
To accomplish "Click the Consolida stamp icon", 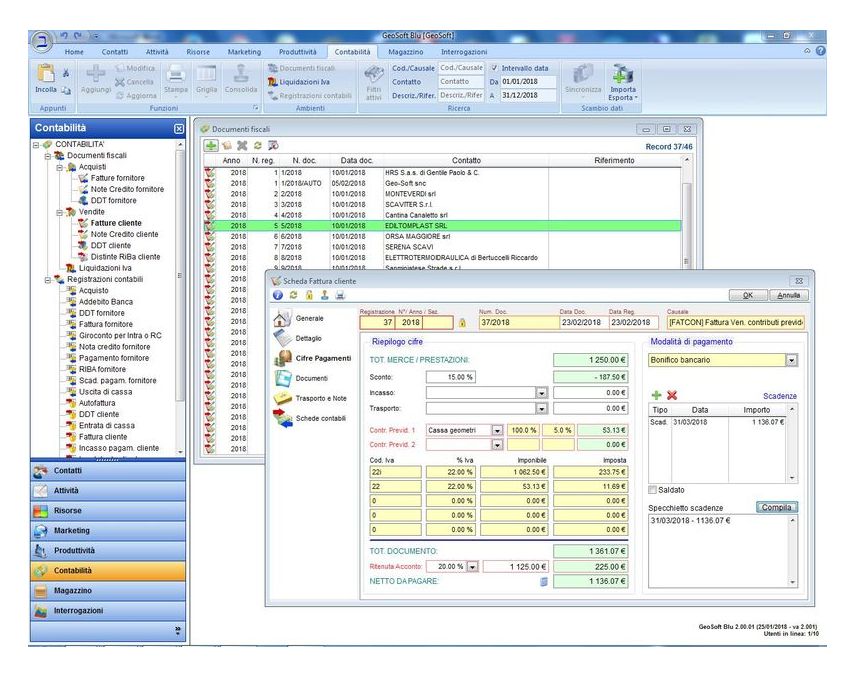I will [x=241, y=73].
